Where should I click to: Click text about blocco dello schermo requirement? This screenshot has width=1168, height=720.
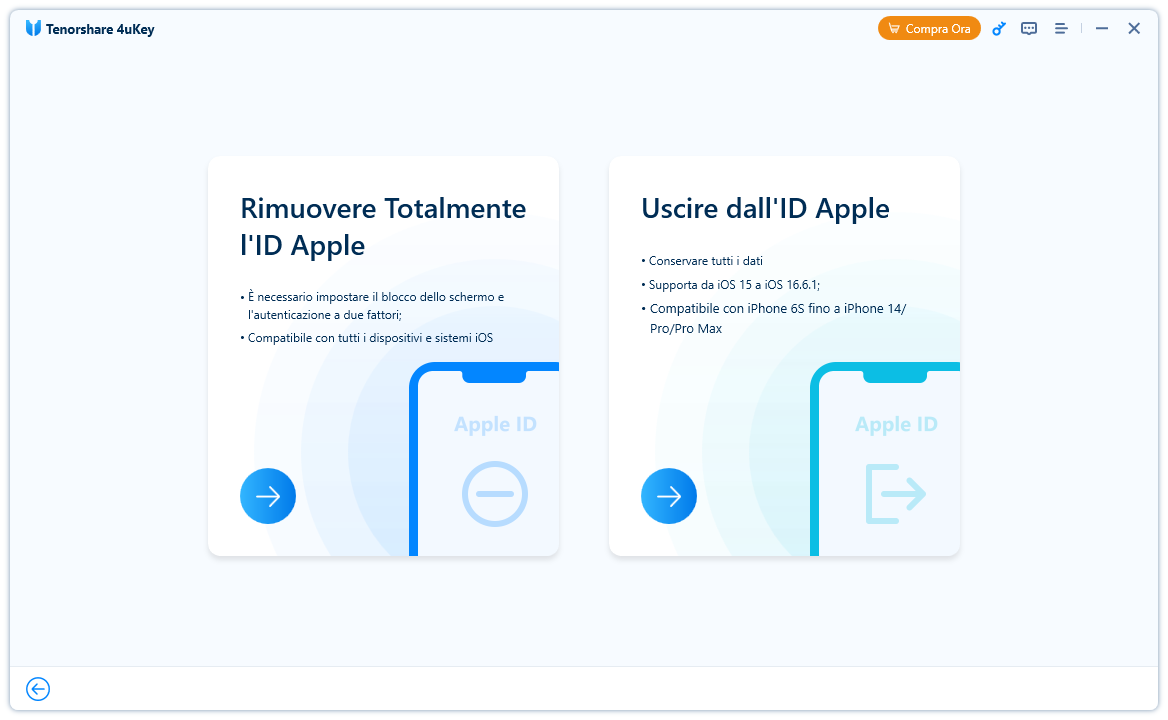pyautogui.click(x=375, y=305)
